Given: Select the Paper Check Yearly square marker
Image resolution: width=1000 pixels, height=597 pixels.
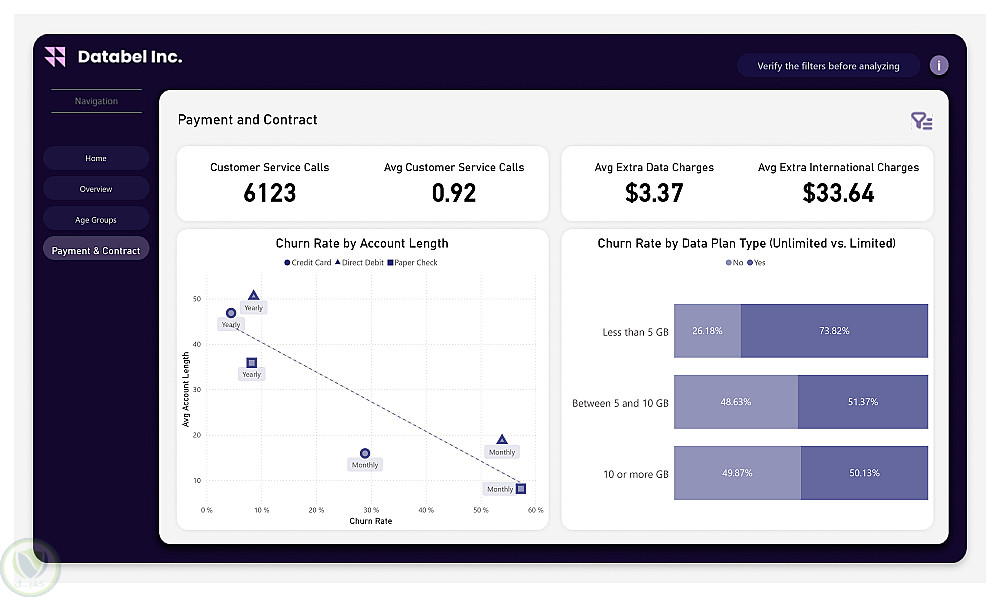Looking at the screenshot, I should click(251, 362).
